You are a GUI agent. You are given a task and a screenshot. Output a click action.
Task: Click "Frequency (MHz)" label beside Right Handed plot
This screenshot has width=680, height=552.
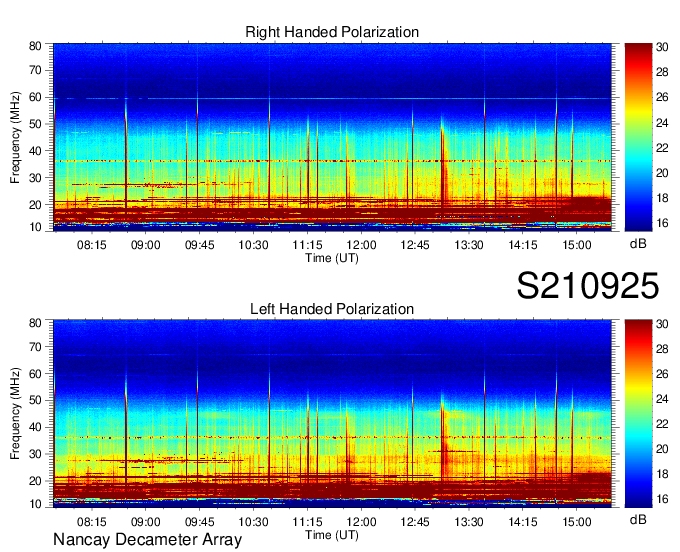click(15, 137)
